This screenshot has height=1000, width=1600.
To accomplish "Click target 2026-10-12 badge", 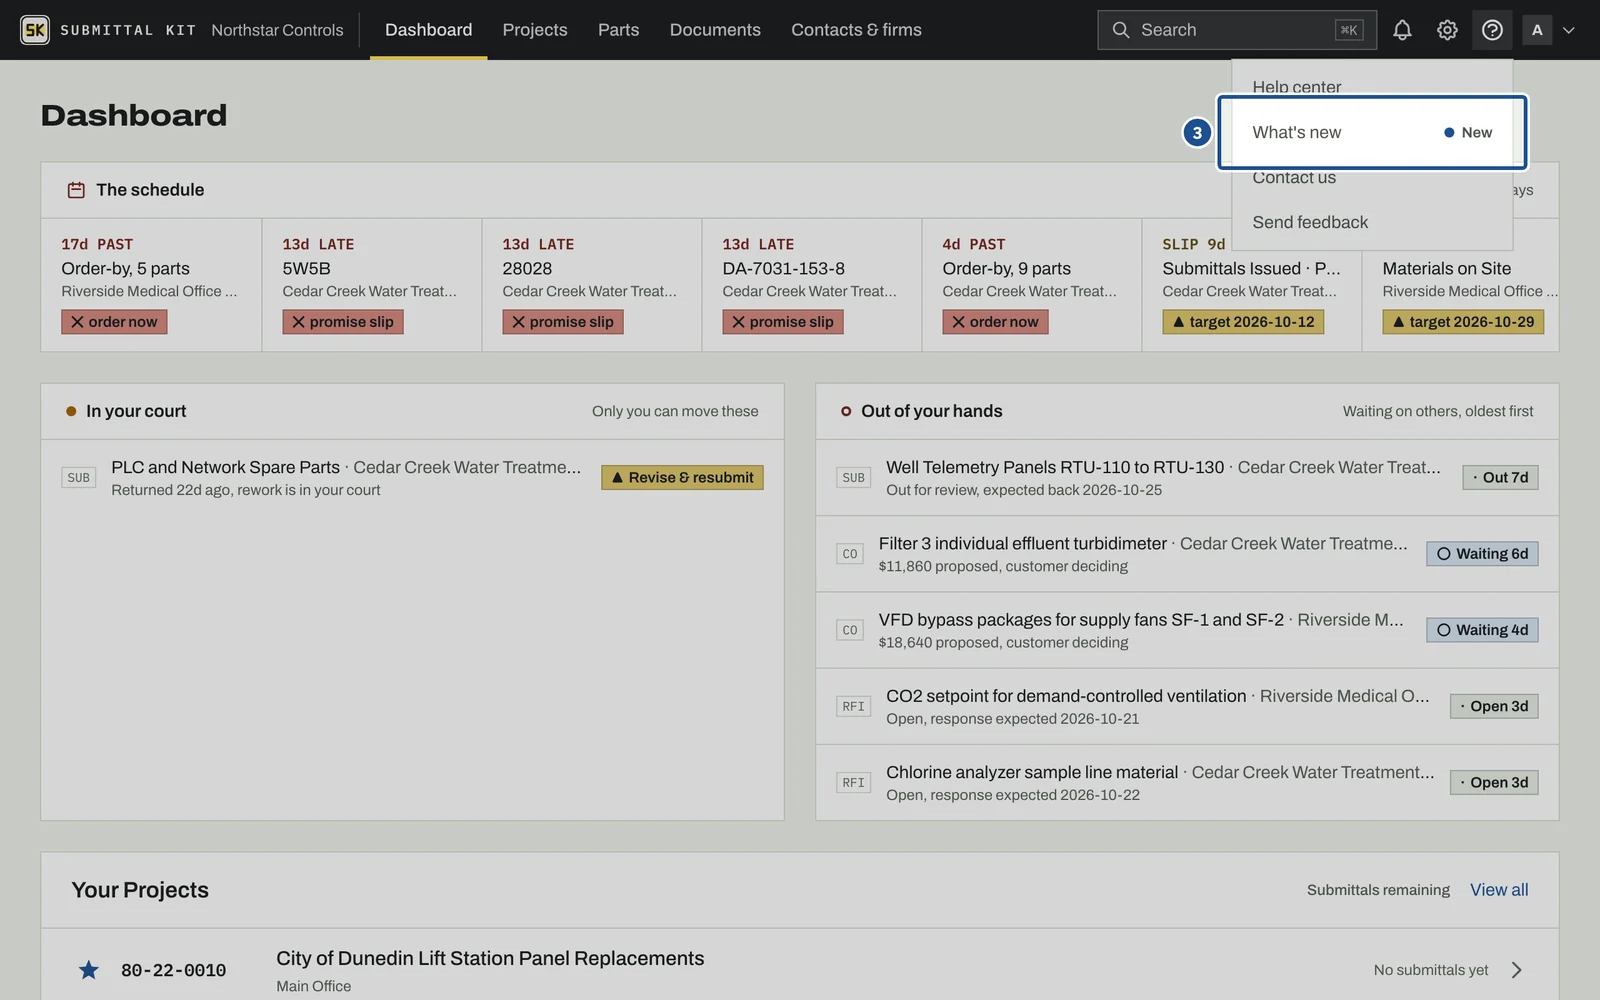I will [x=1243, y=322].
